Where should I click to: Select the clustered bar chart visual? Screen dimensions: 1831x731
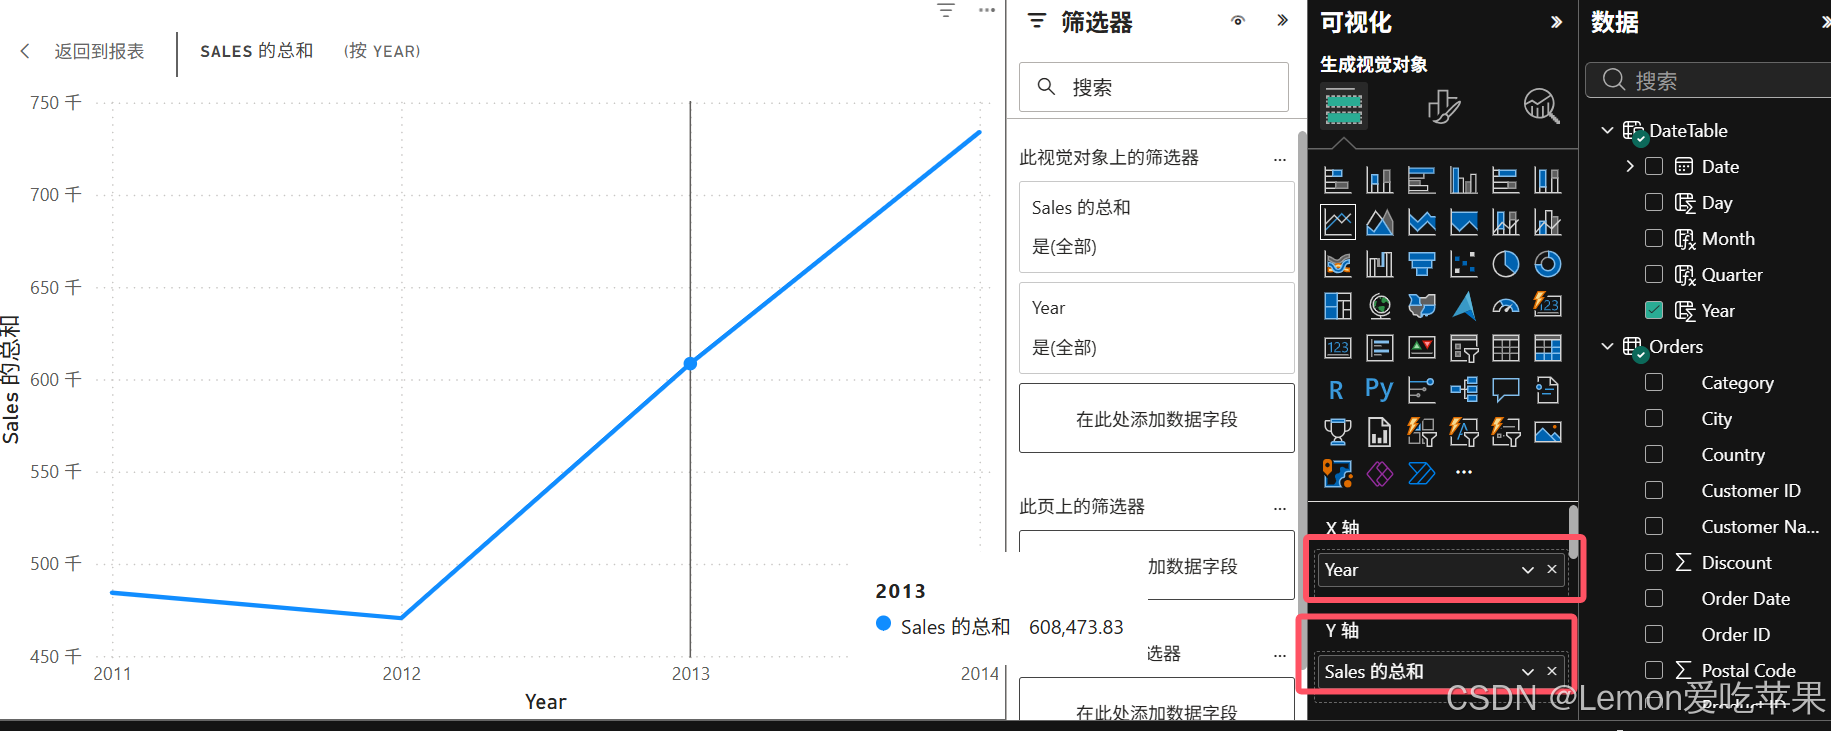(x=1421, y=180)
